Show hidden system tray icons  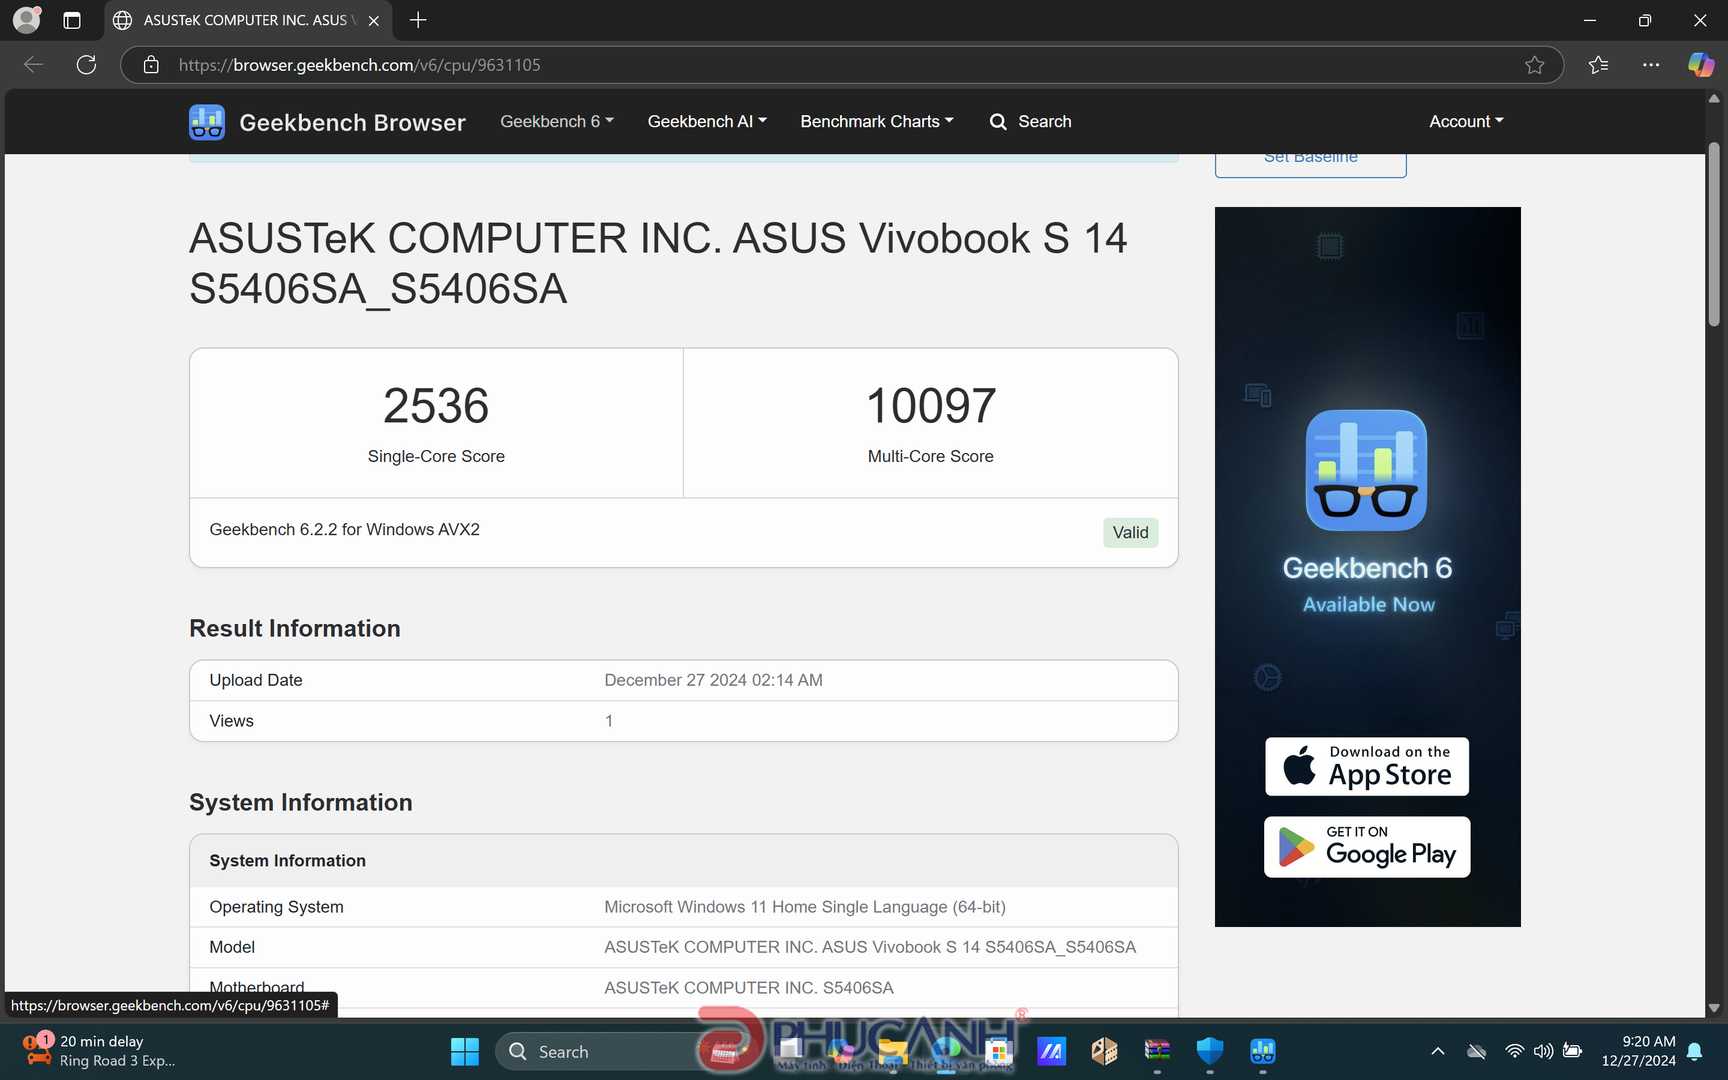click(1438, 1051)
